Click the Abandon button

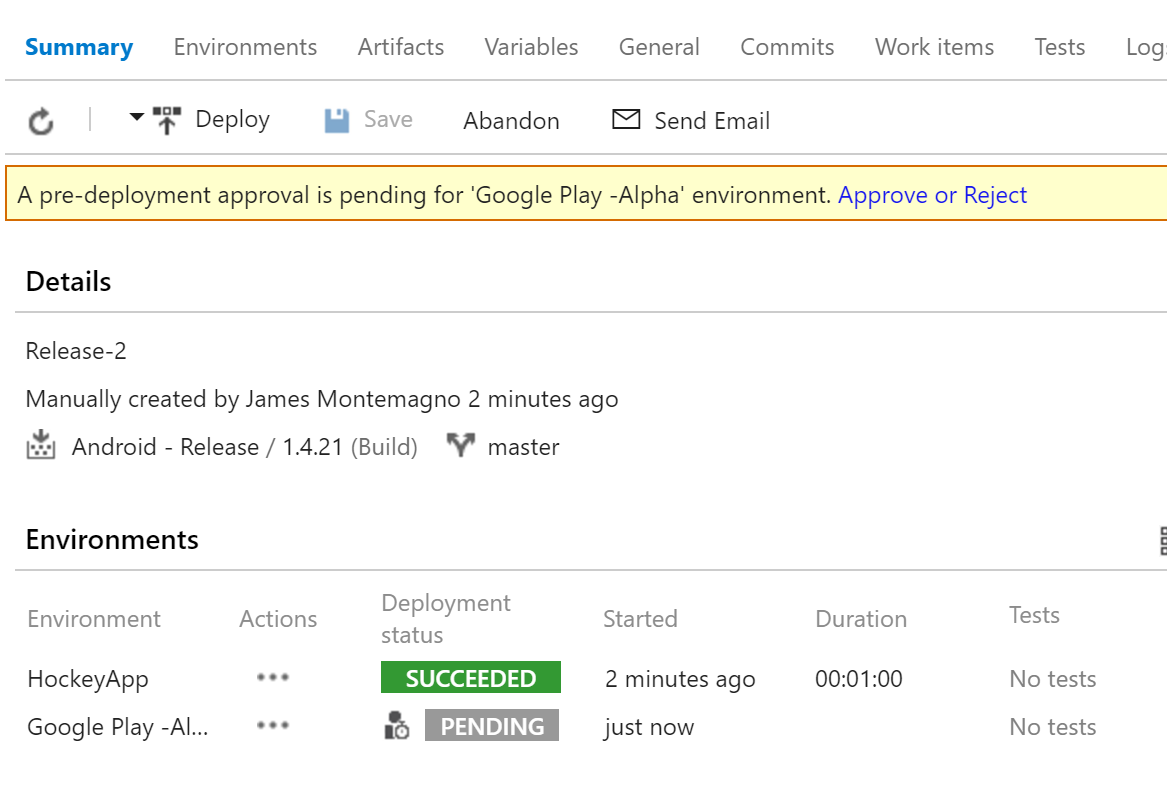click(x=511, y=120)
